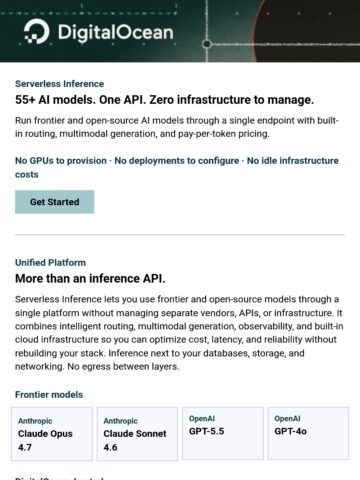
Task: Click the 'No GPUs to provision' highlight text
Action: pos(61,161)
